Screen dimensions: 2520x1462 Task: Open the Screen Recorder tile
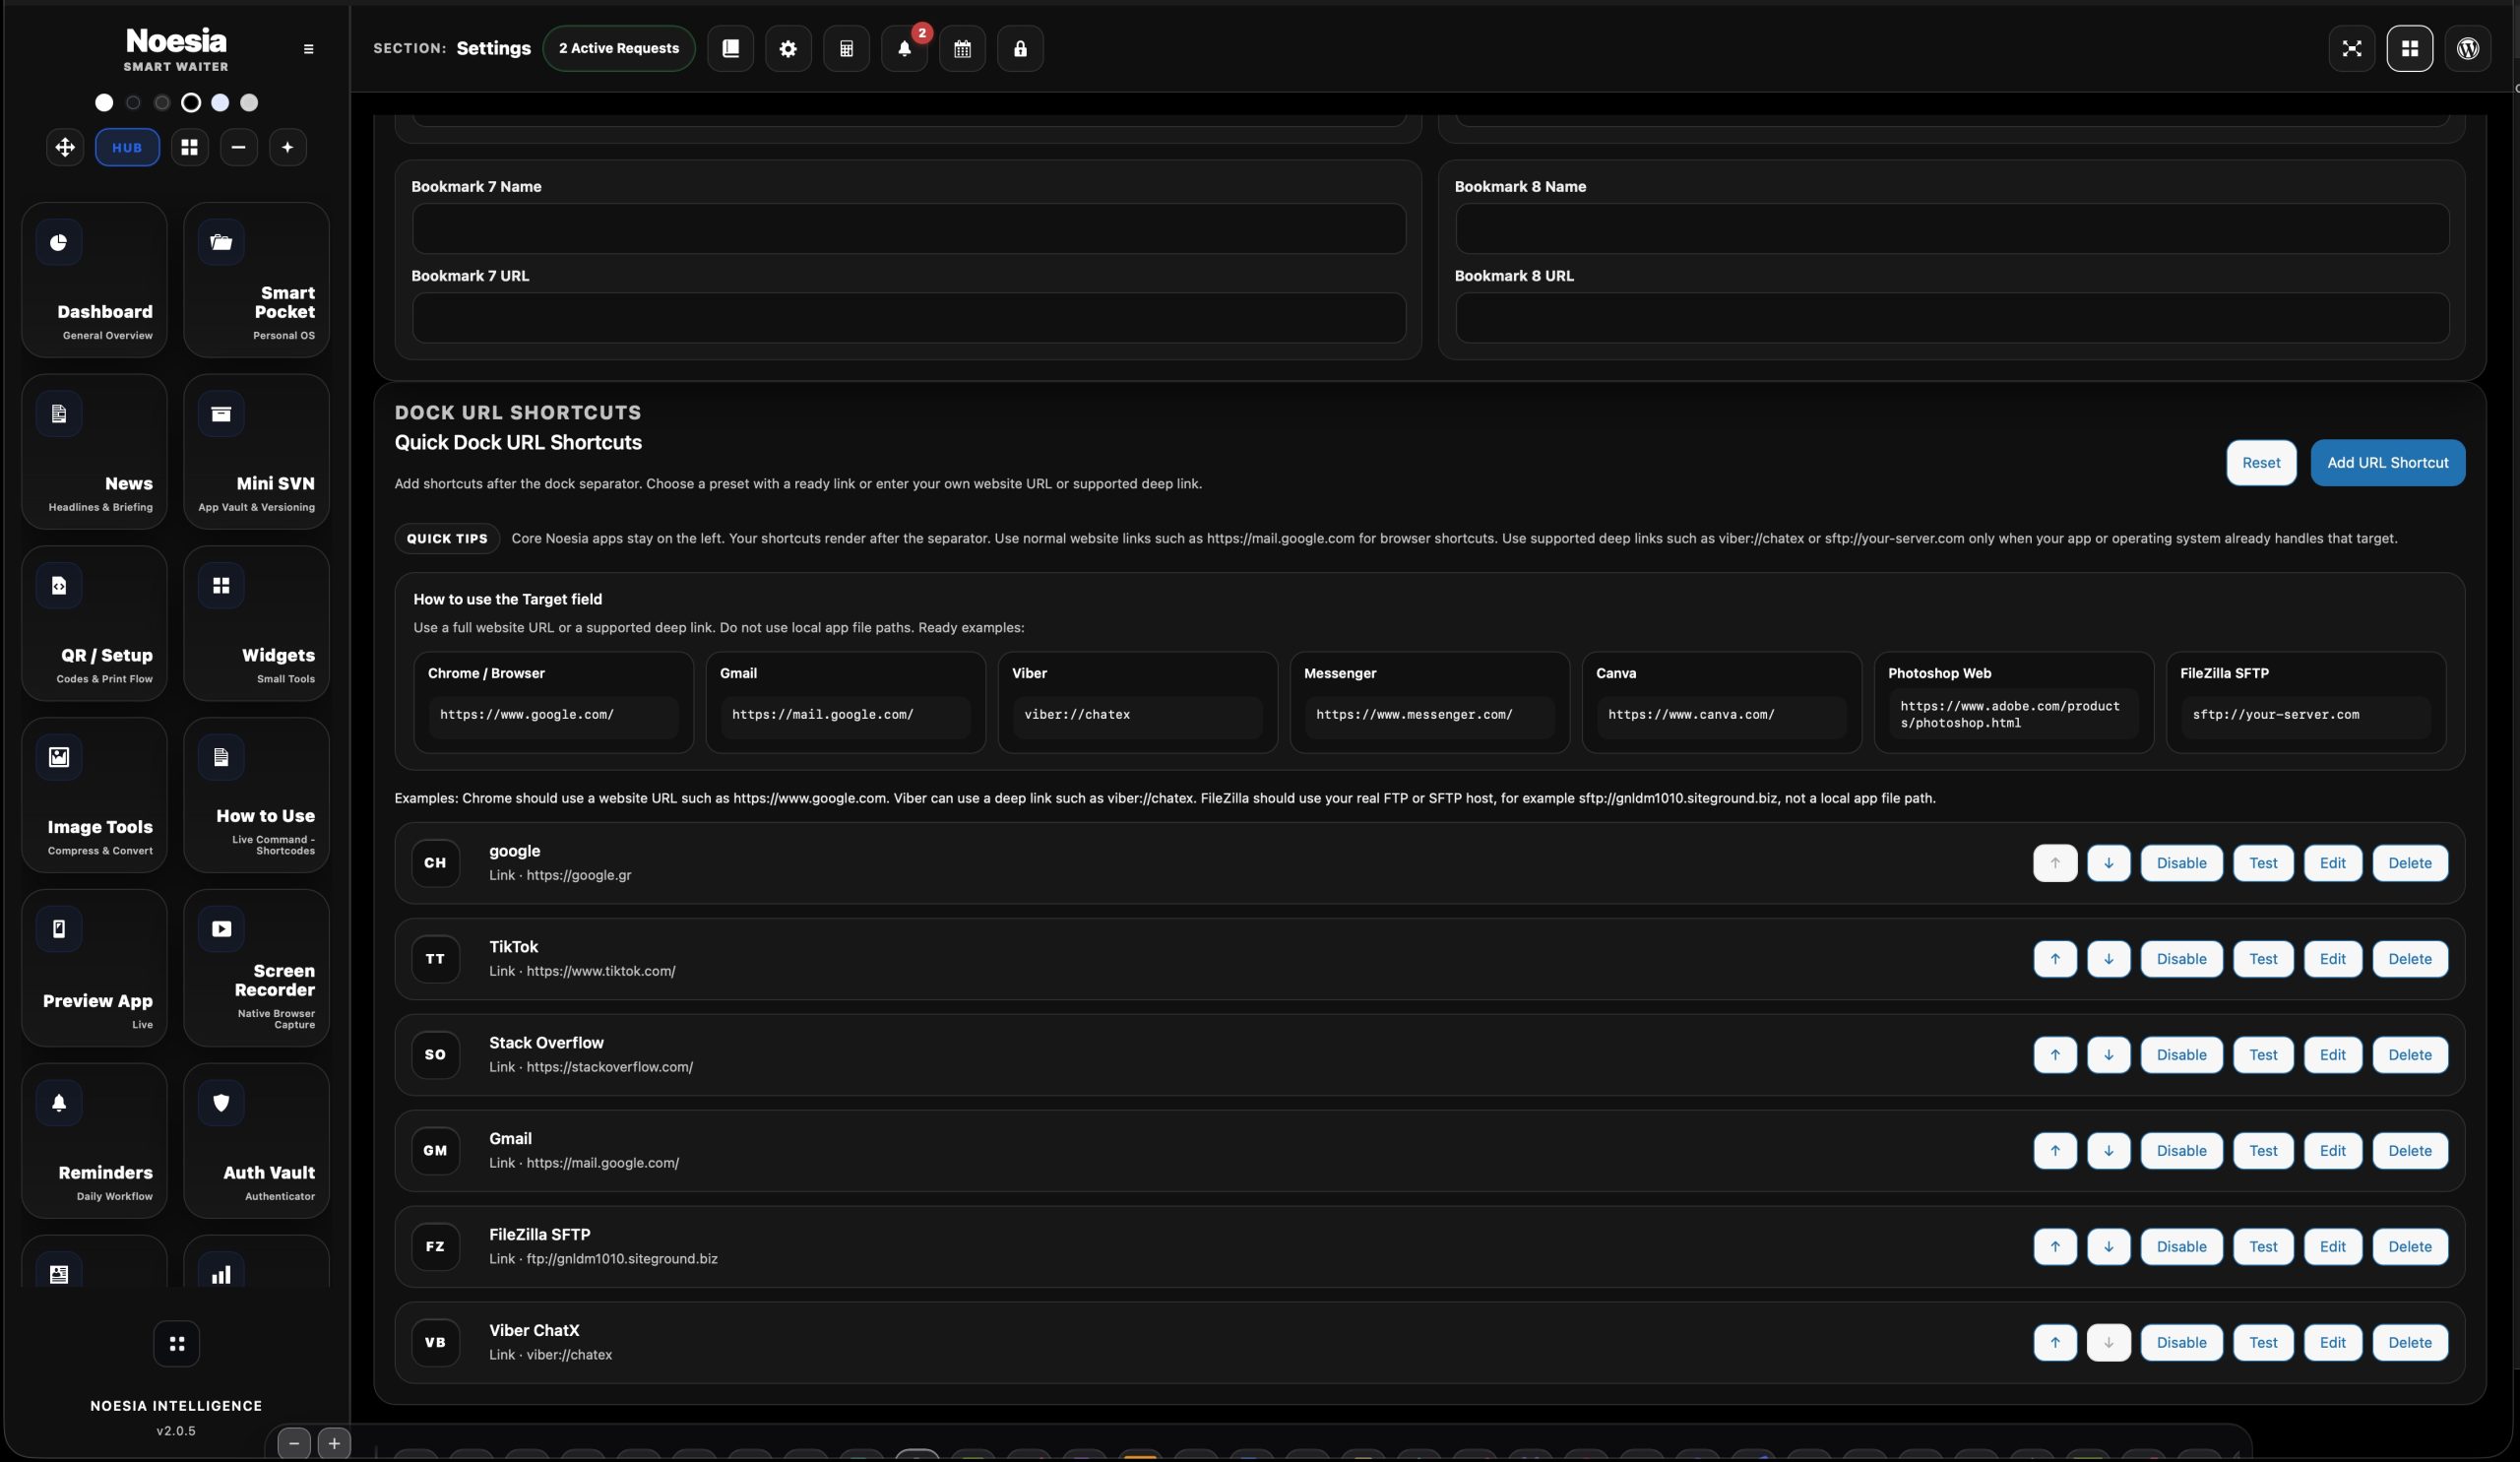[x=256, y=968]
